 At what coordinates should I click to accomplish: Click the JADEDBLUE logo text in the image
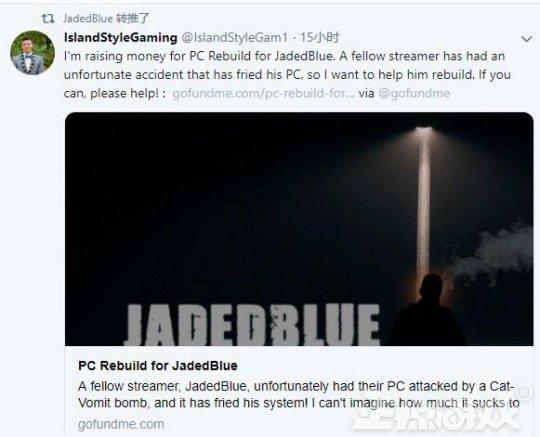tap(252, 325)
